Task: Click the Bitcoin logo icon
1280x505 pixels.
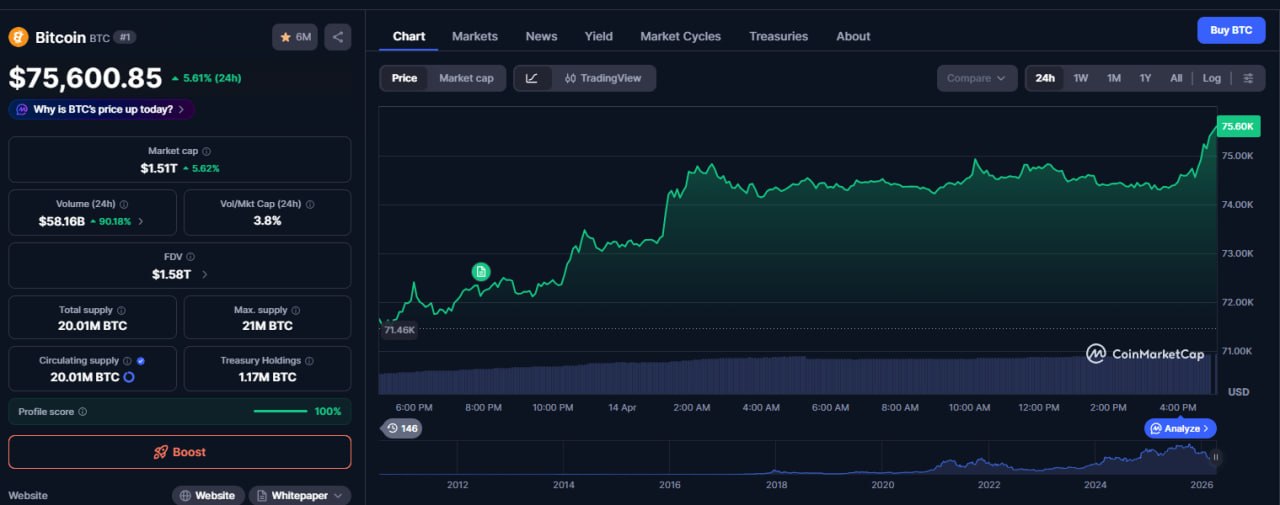Action: click(x=18, y=37)
